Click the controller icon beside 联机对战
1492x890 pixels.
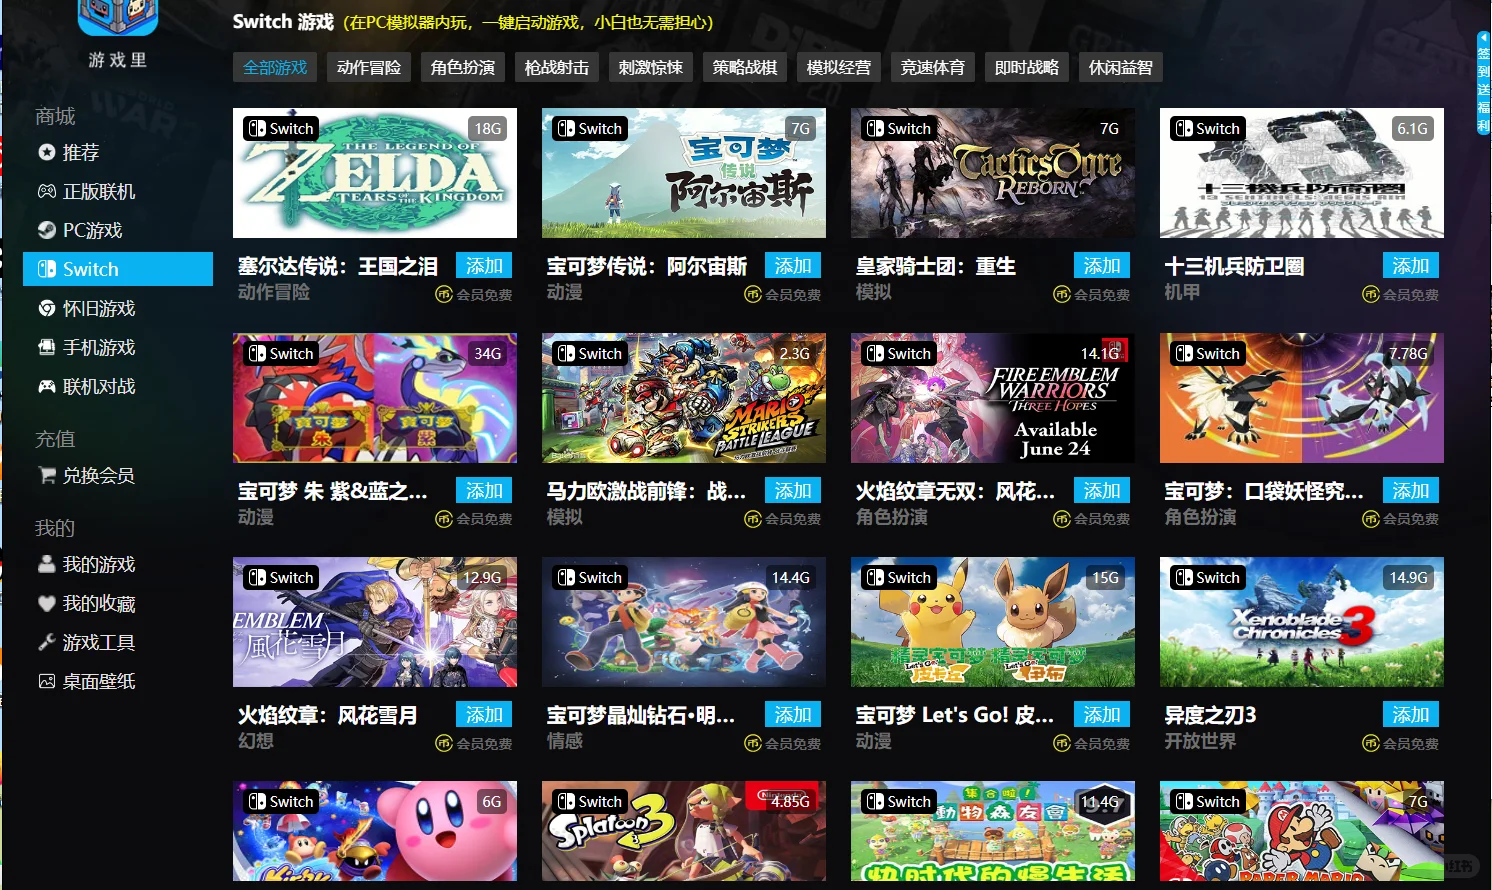click(x=46, y=386)
